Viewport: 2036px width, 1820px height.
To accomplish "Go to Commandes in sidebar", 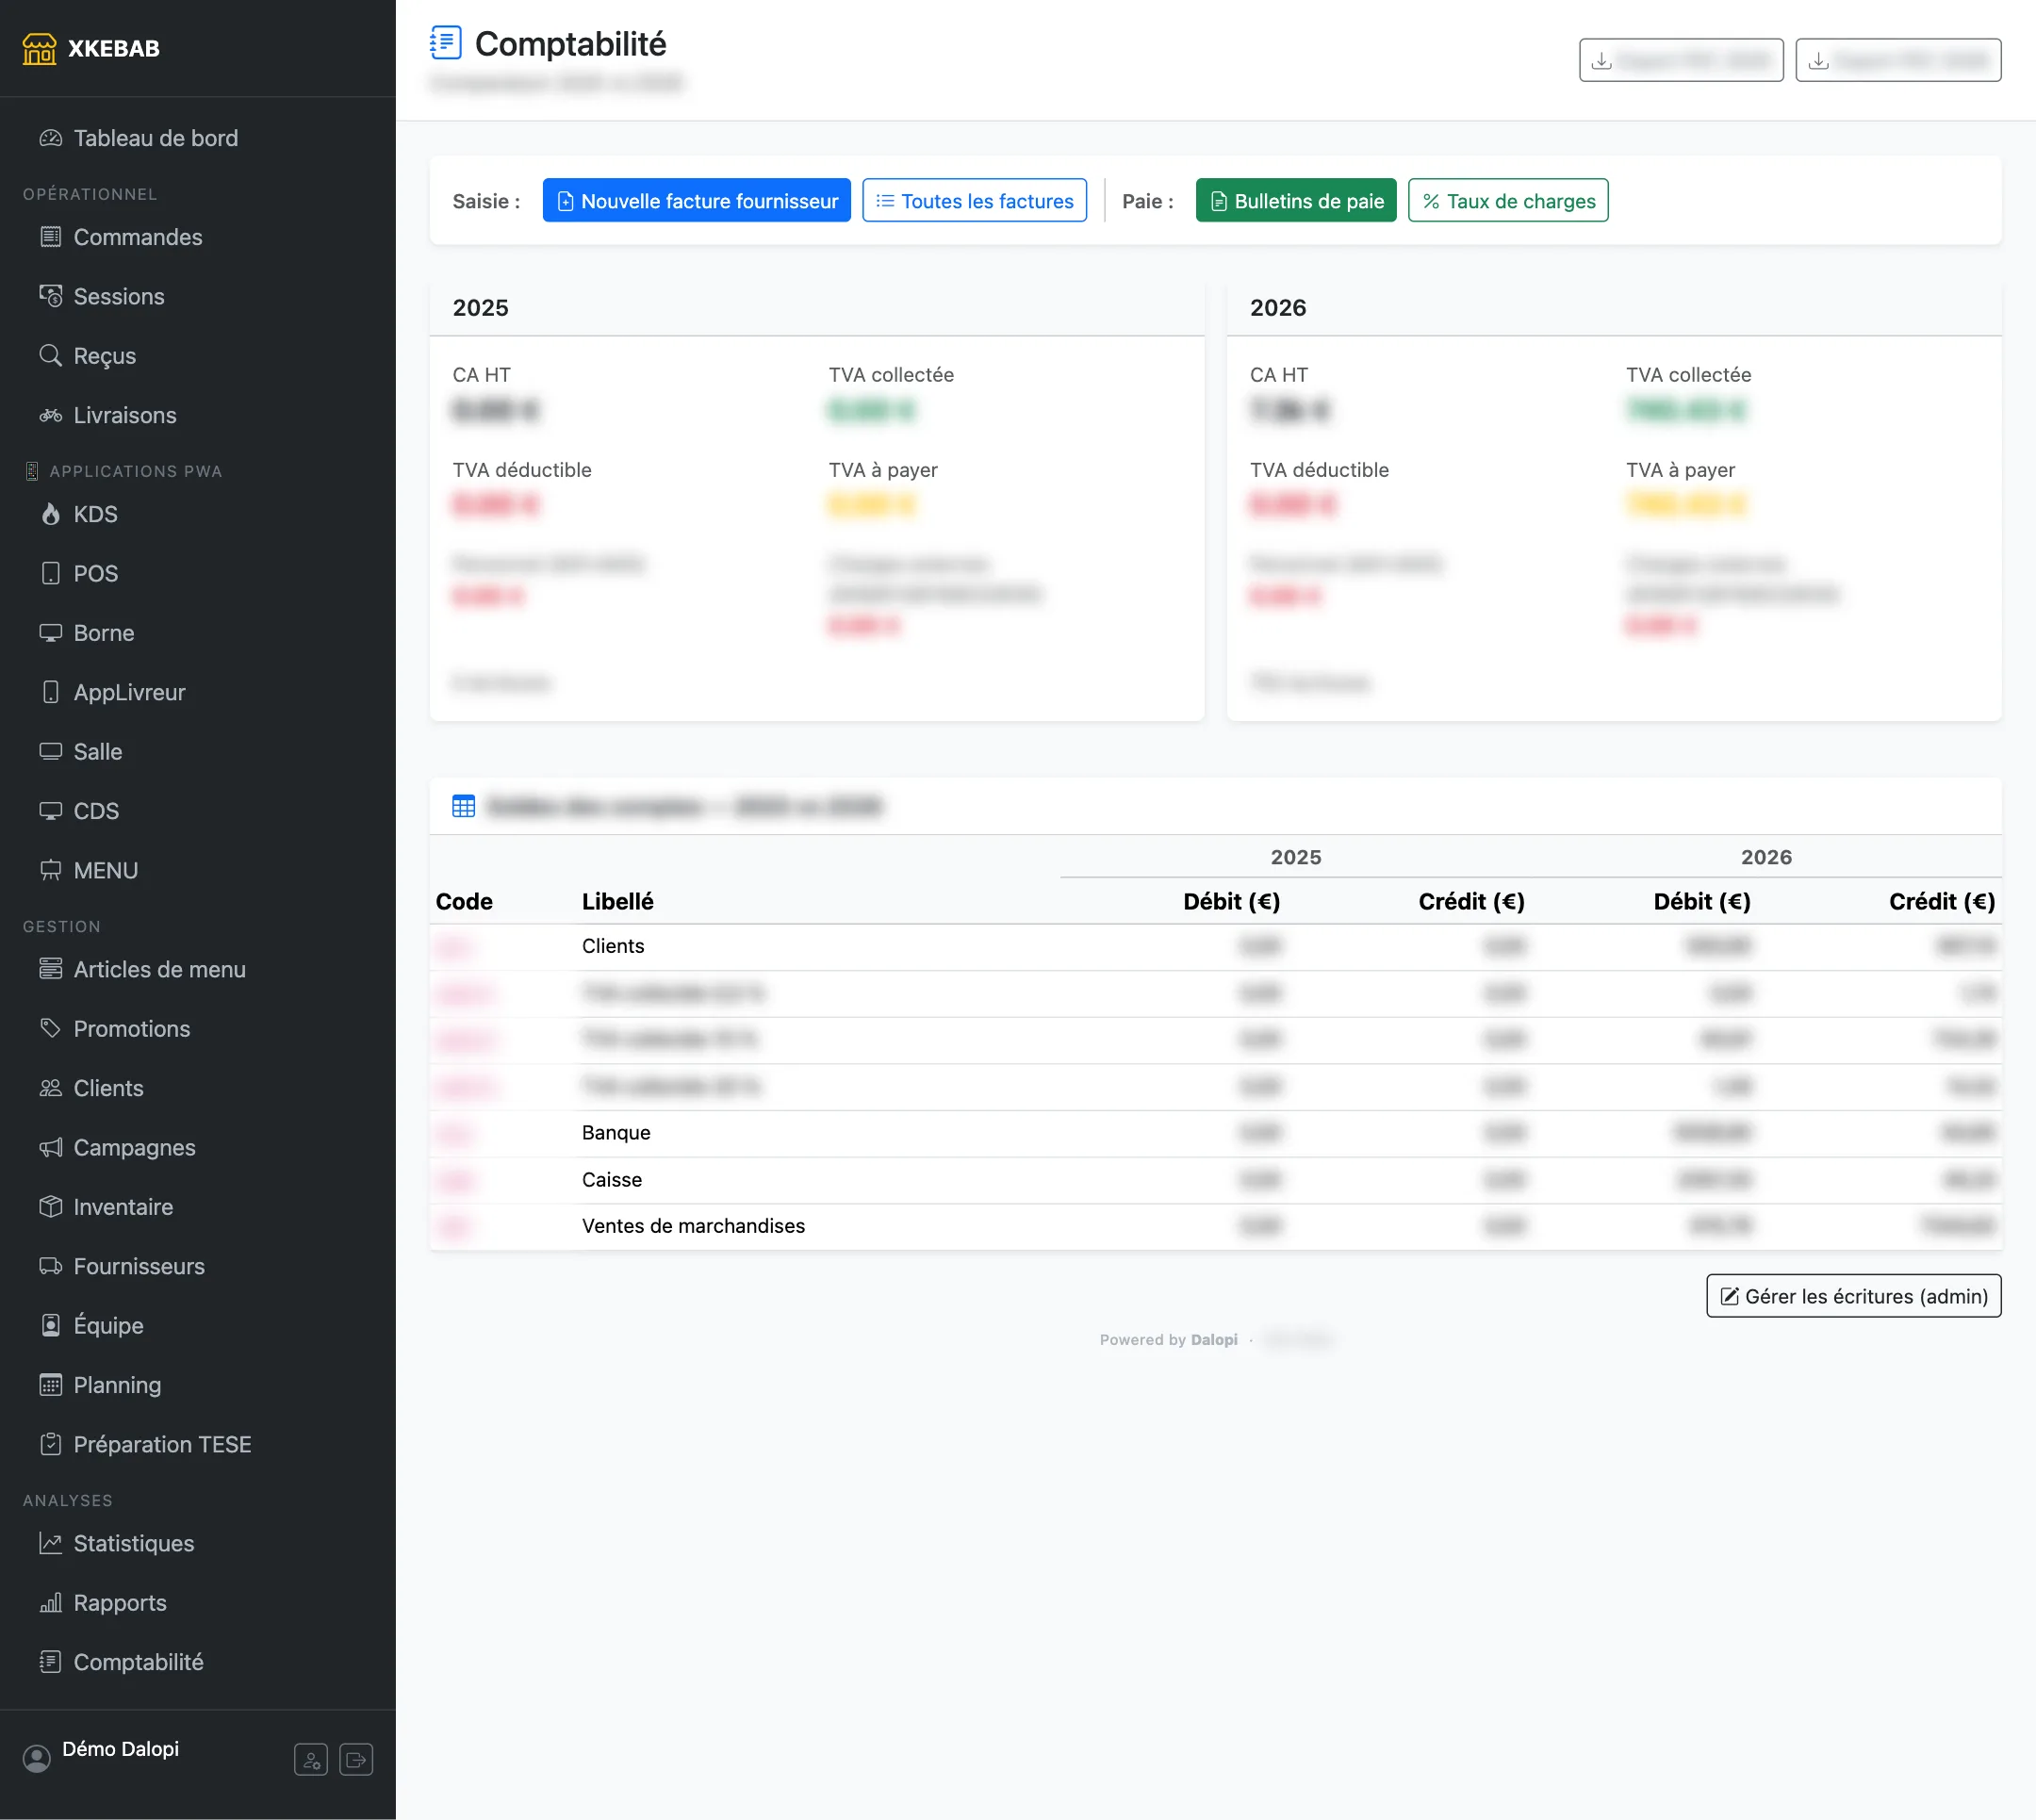I will [x=121, y=237].
